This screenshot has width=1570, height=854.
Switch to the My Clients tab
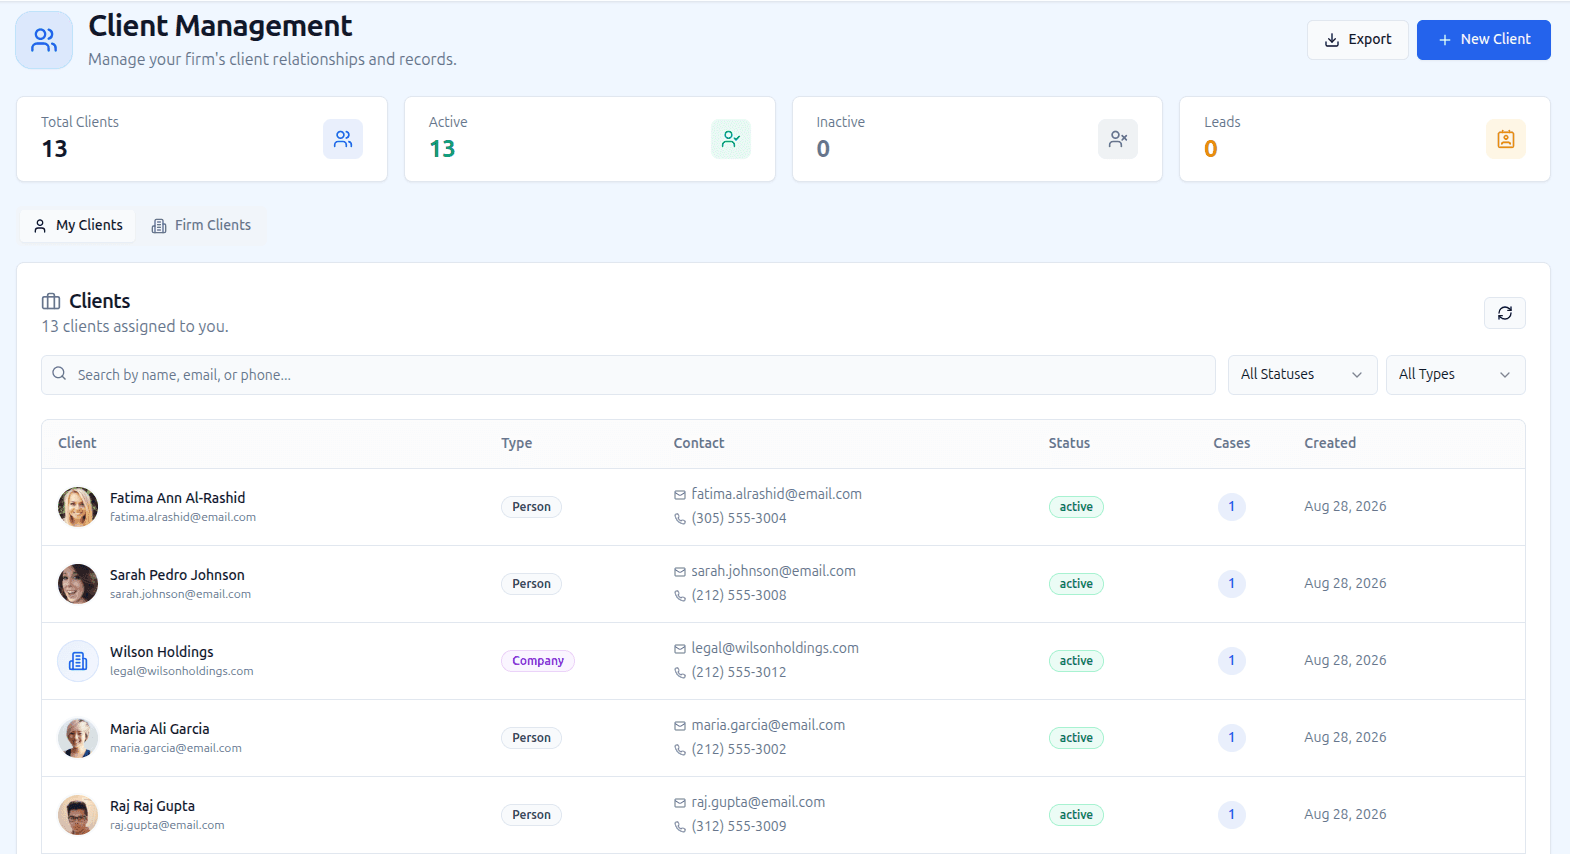point(78,225)
